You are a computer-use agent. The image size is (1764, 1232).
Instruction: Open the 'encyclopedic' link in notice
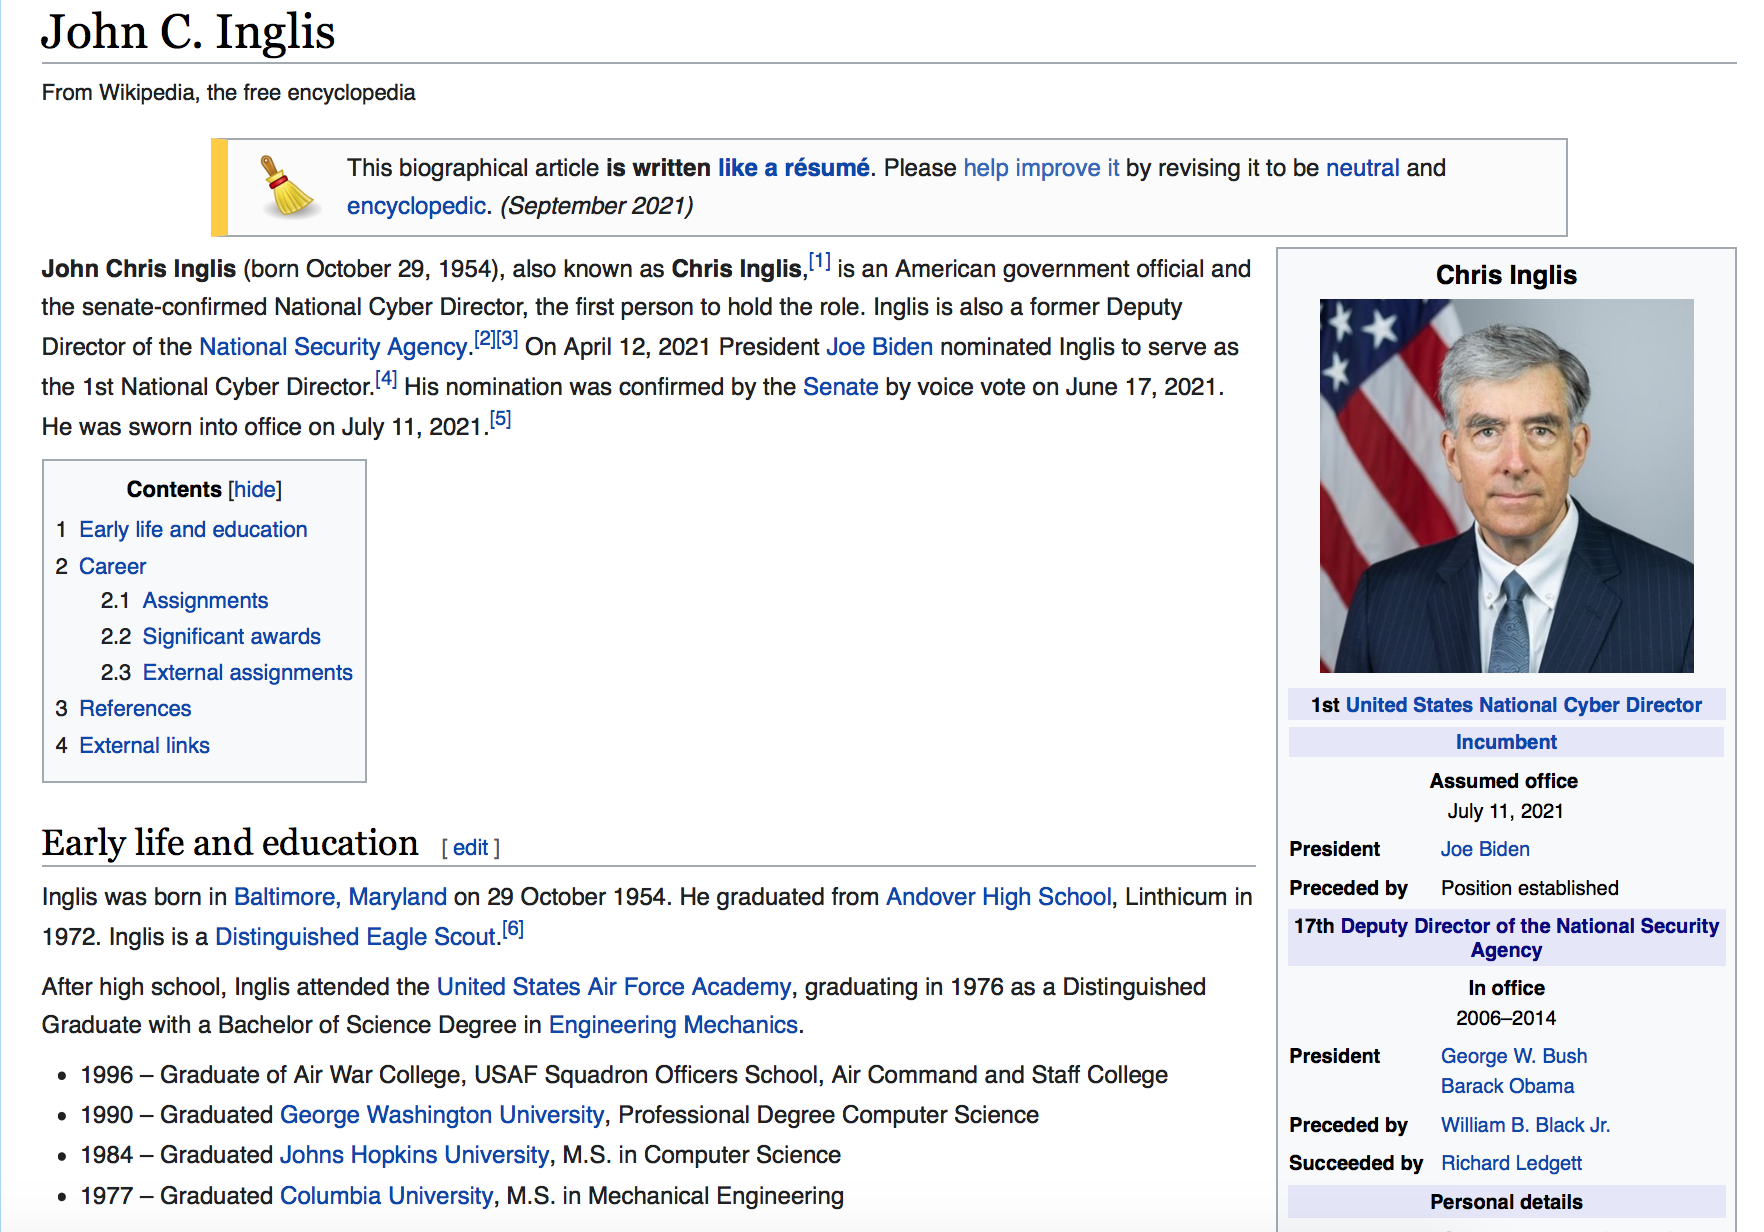point(416,206)
